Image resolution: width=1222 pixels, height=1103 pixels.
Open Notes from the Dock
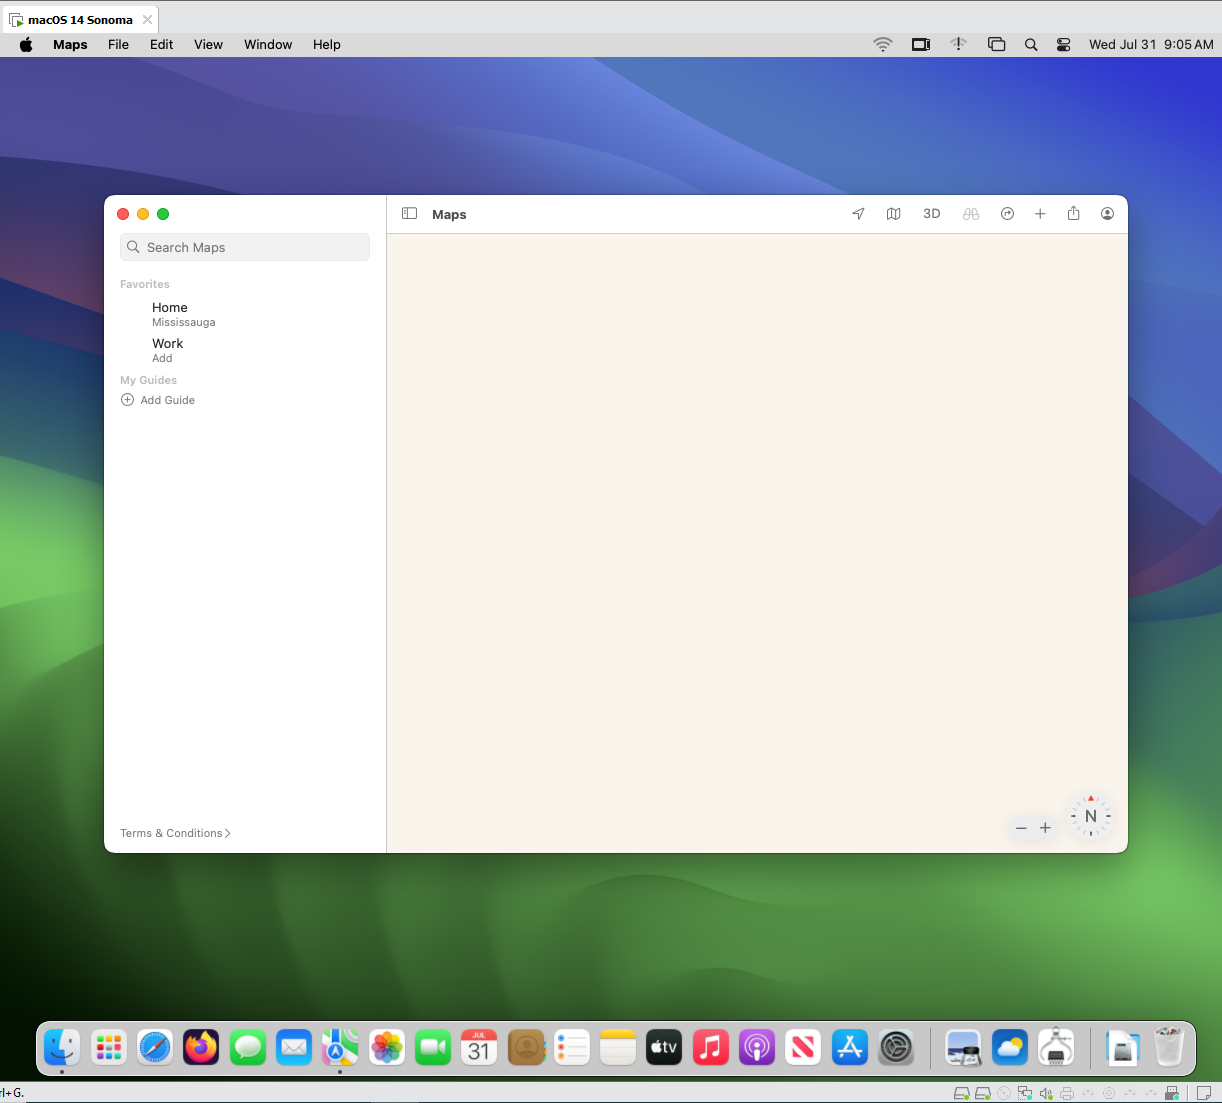pyautogui.click(x=618, y=1047)
